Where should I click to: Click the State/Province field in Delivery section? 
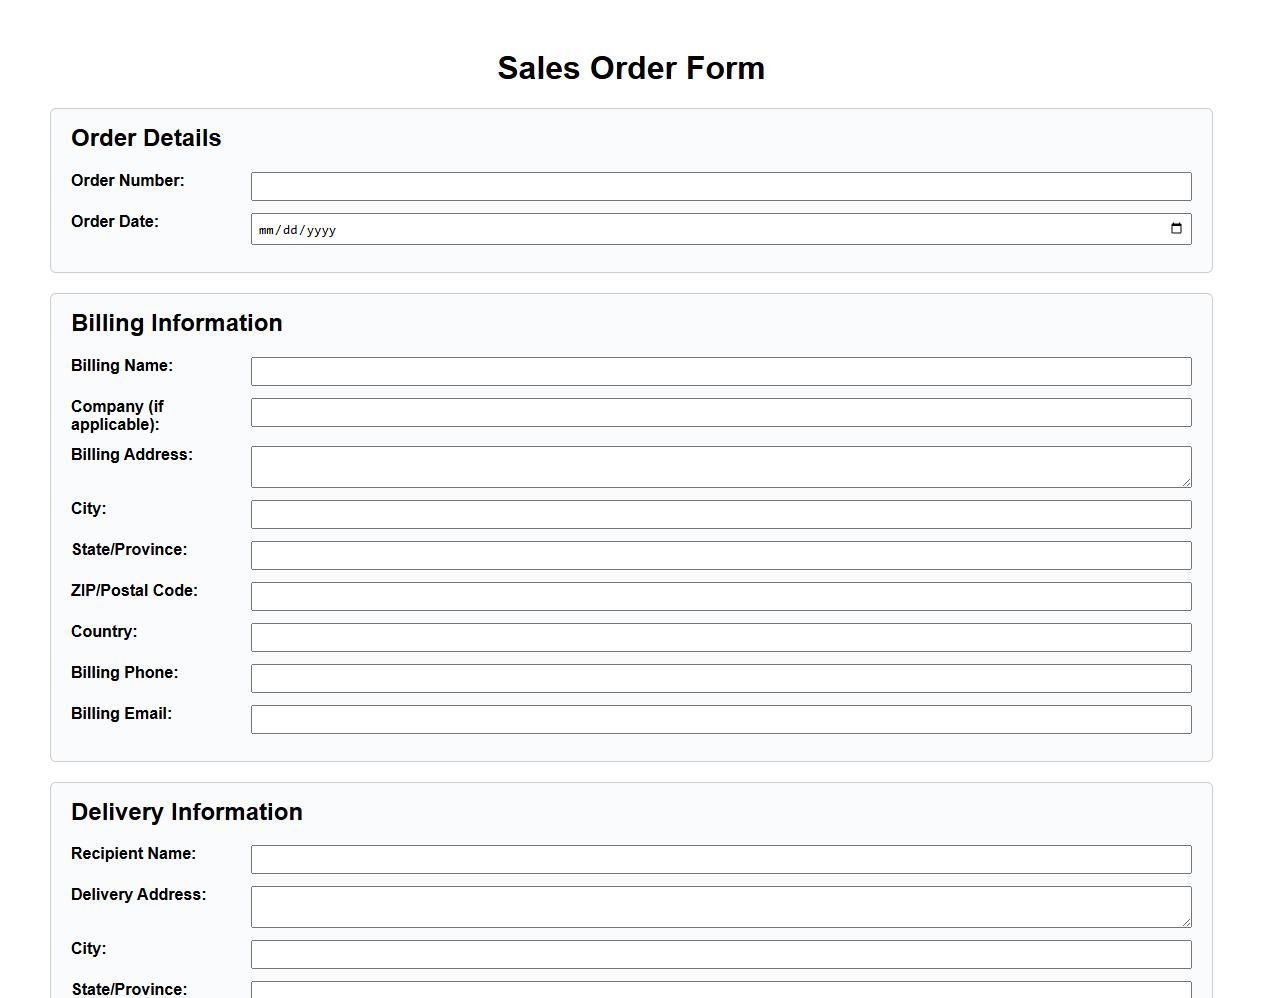pyautogui.click(x=721, y=992)
